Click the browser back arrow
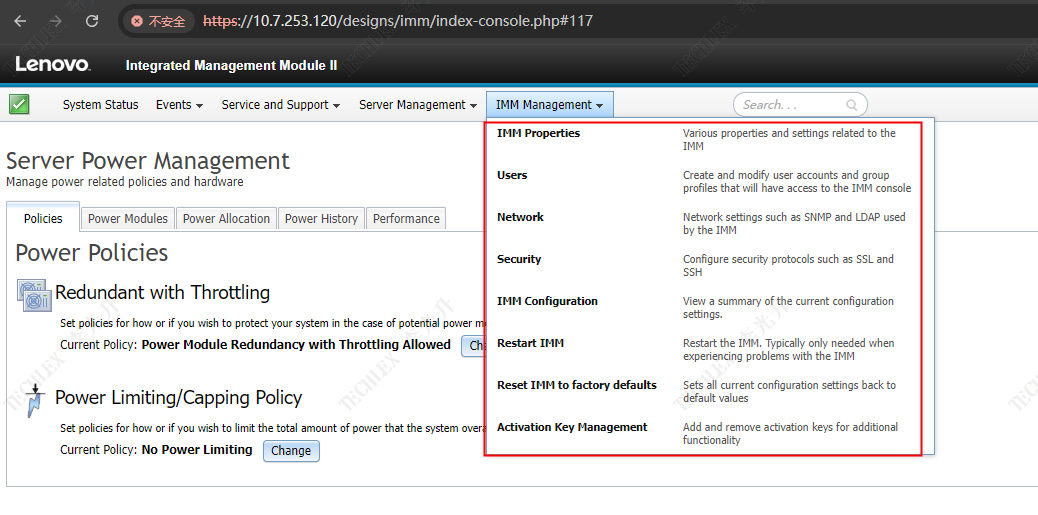The height and width of the screenshot is (515, 1038). [20, 21]
